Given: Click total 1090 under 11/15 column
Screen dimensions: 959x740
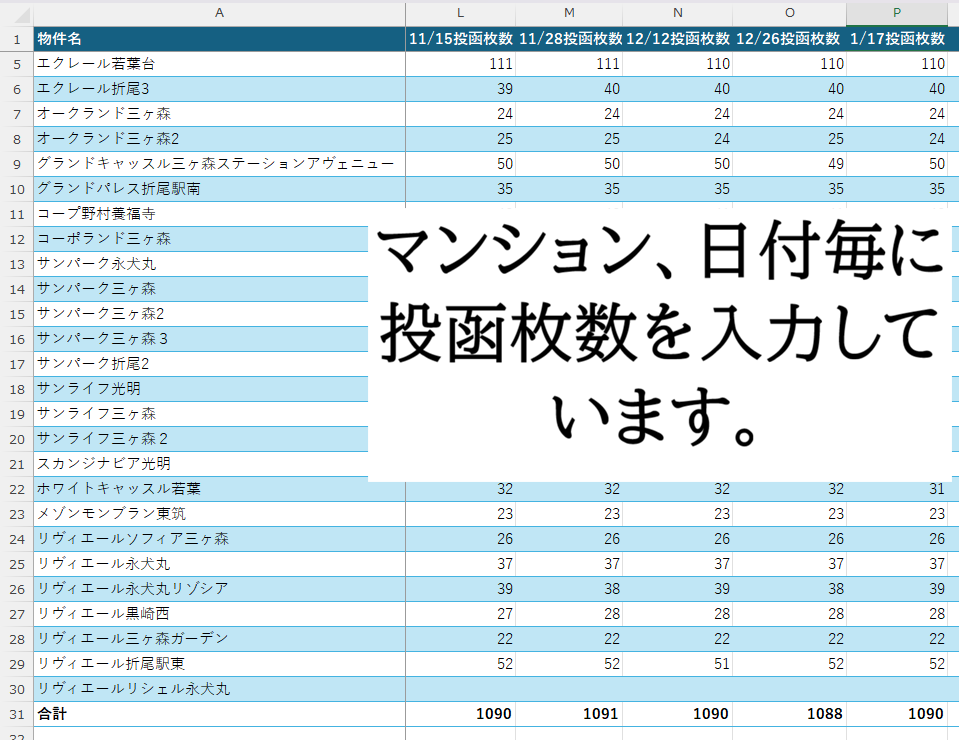Looking at the screenshot, I should (x=461, y=714).
